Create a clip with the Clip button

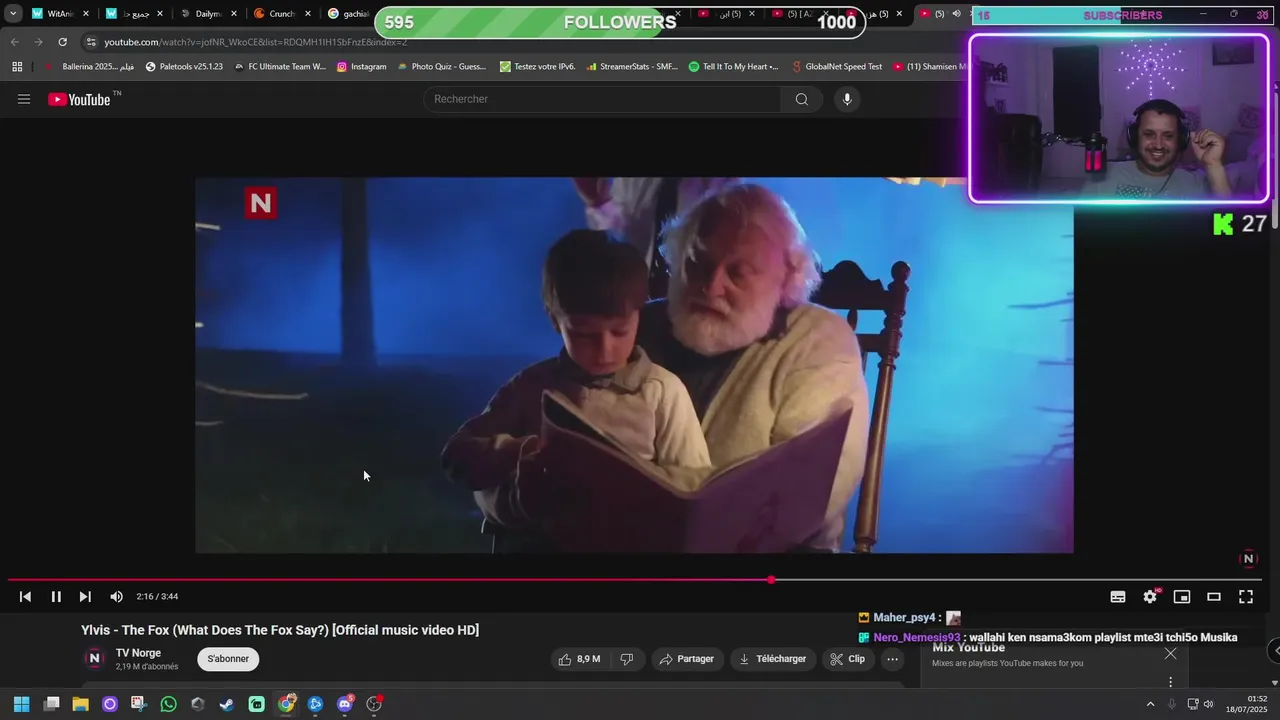(848, 659)
